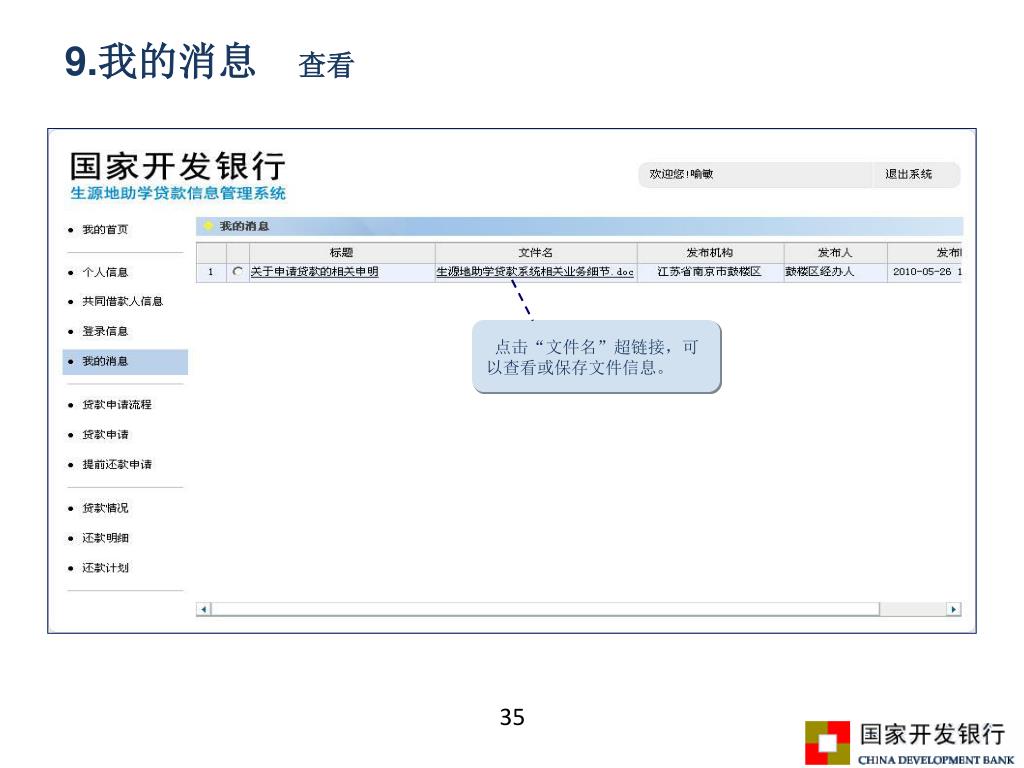
Task: Click 退出系统 to log out
Action: point(908,174)
